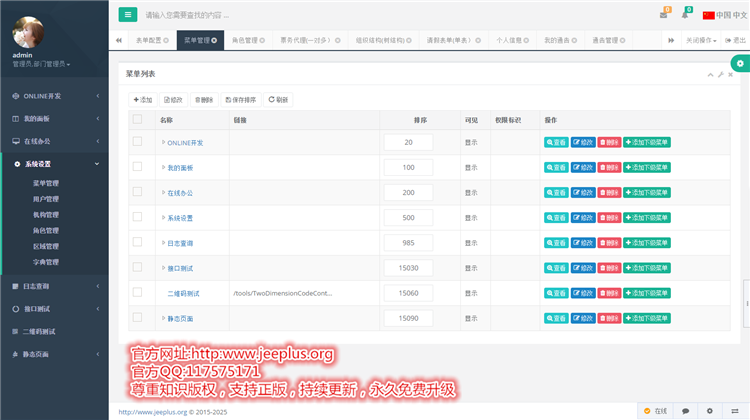Click the swap arrows icon in footer
This screenshot has width=750, height=420.
tap(734, 410)
